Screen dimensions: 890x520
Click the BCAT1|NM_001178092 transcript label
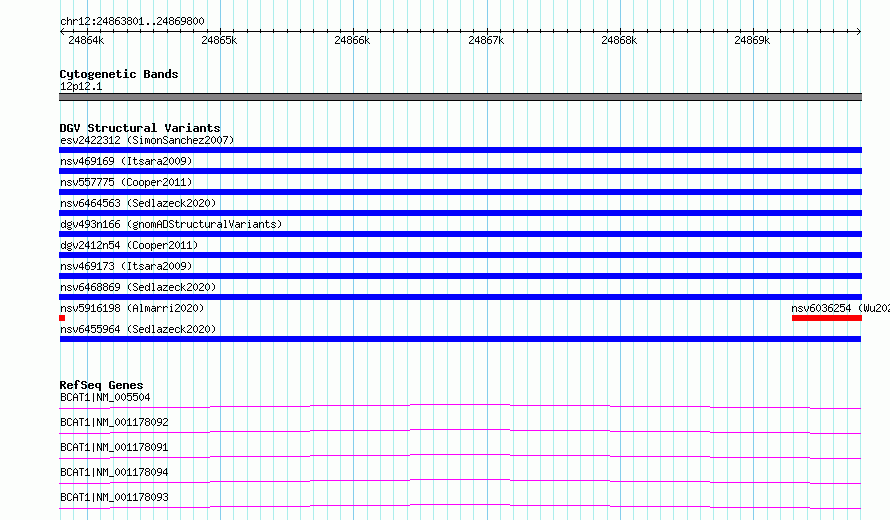tap(114, 422)
